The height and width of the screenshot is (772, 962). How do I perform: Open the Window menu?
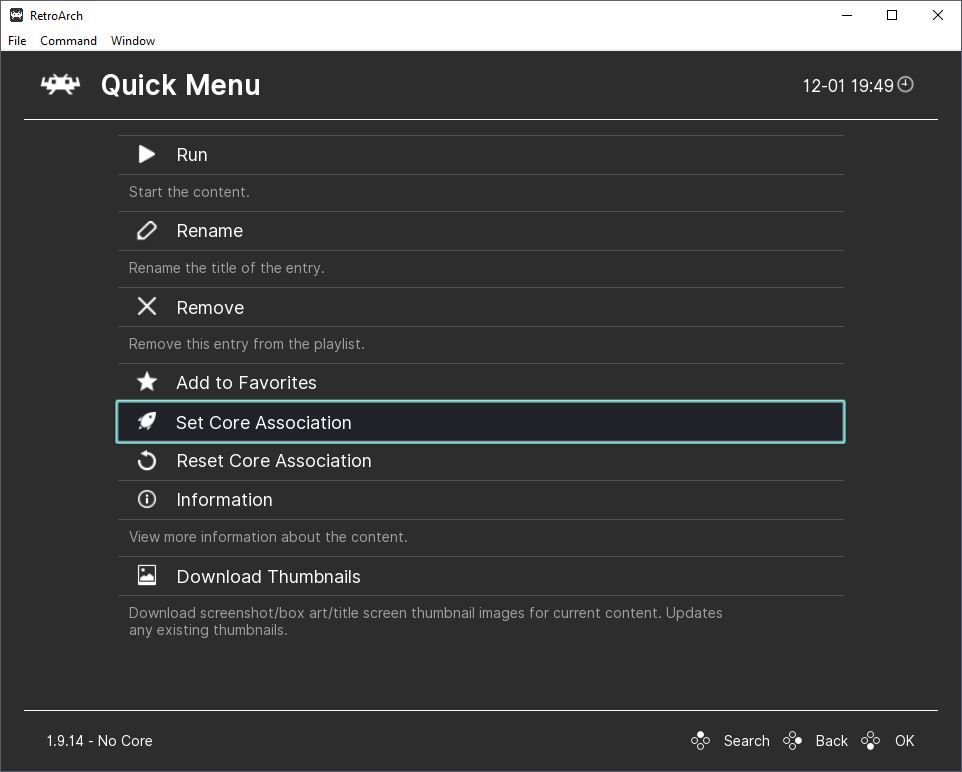coord(133,41)
